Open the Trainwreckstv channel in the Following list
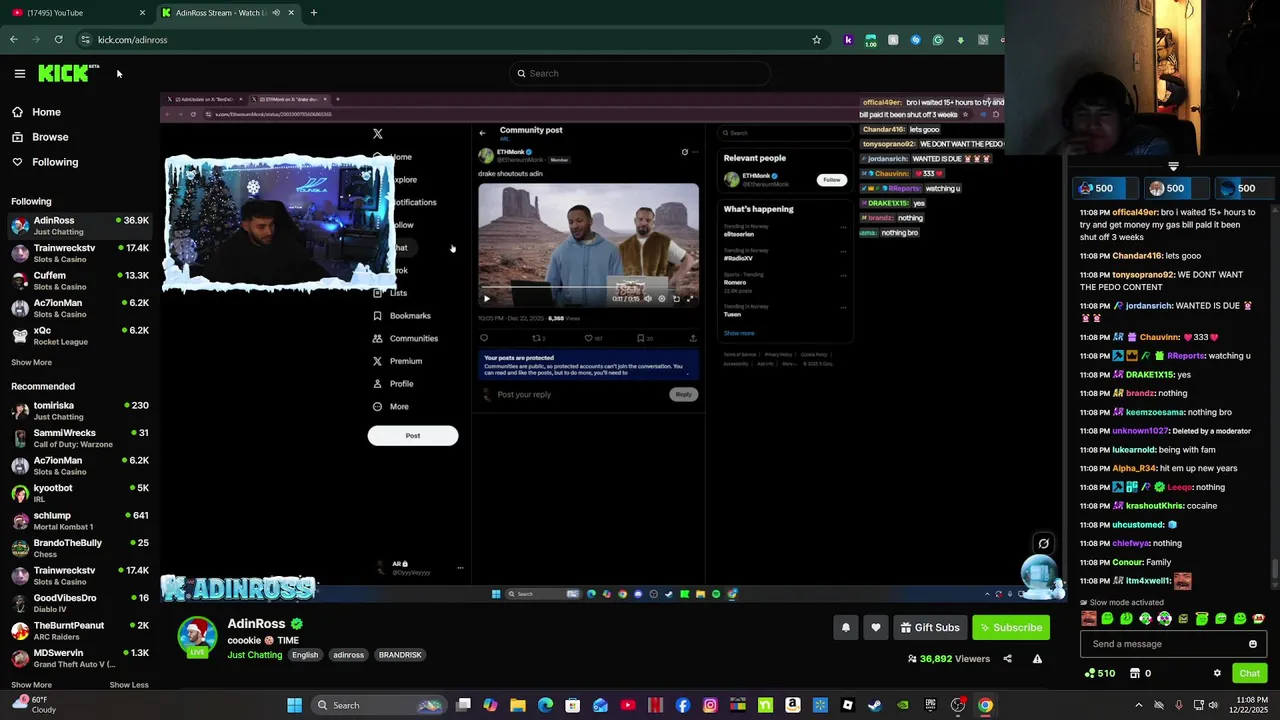This screenshot has height=720, width=1280. coord(80,253)
